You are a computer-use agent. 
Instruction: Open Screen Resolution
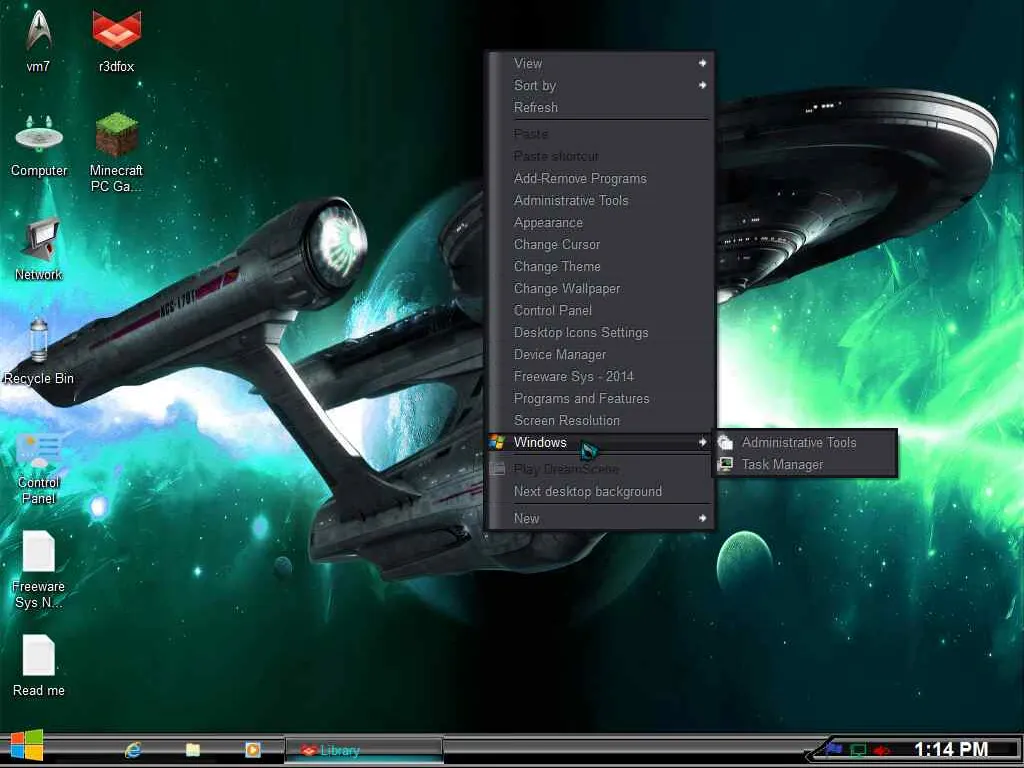pyautogui.click(x=601, y=421)
